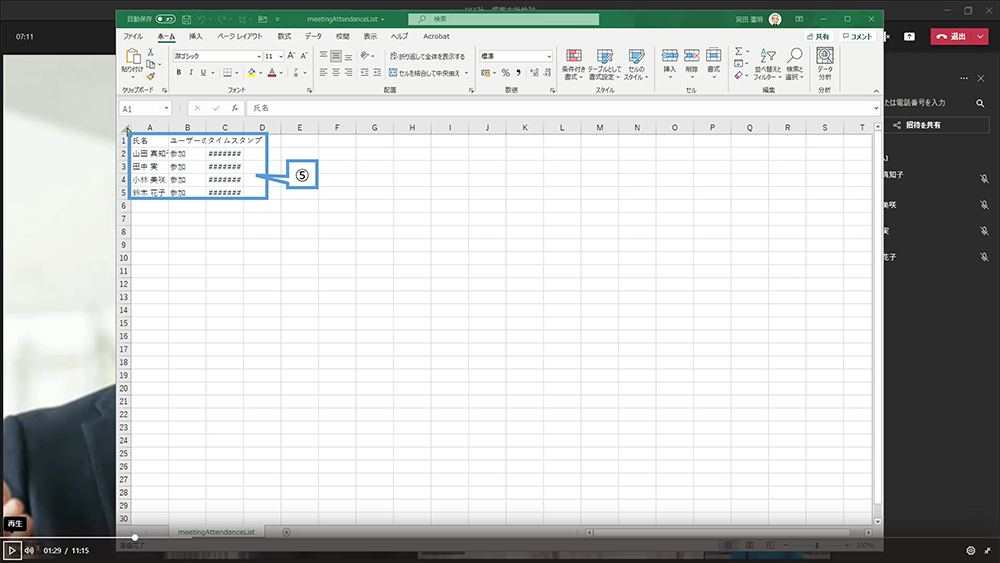Open the Format cells menu icon
This screenshot has height=563, width=1000.
(x=713, y=56)
